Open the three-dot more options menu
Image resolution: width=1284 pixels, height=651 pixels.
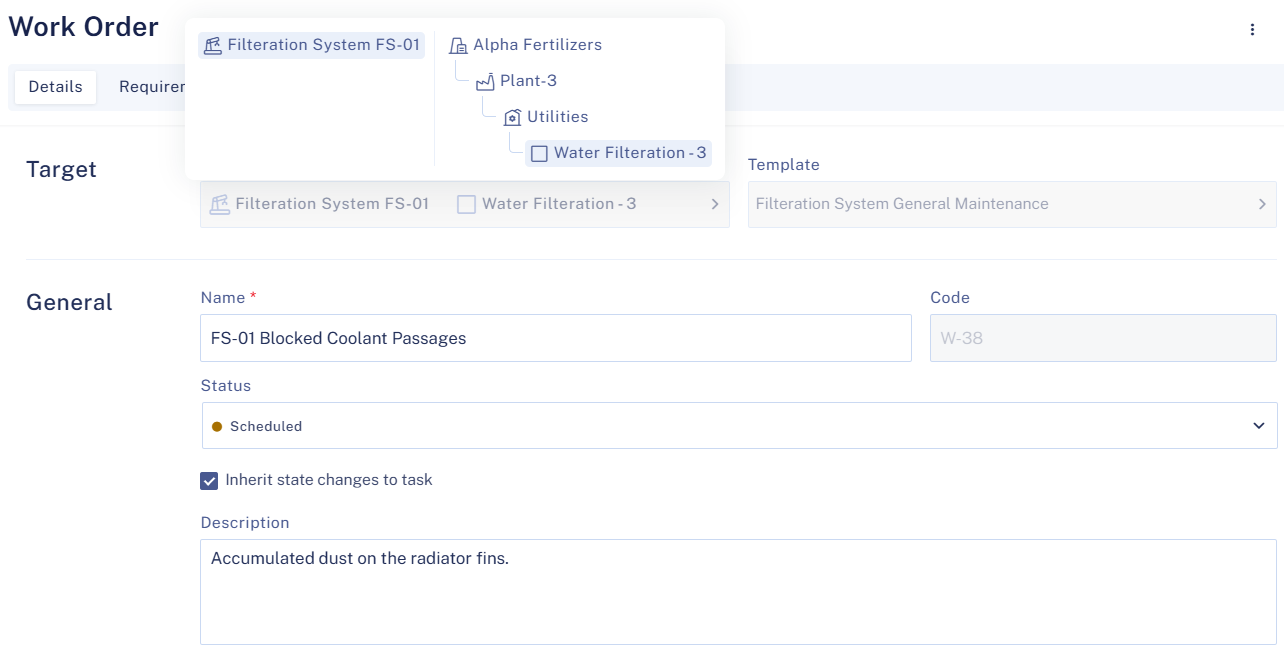click(x=1252, y=30)
